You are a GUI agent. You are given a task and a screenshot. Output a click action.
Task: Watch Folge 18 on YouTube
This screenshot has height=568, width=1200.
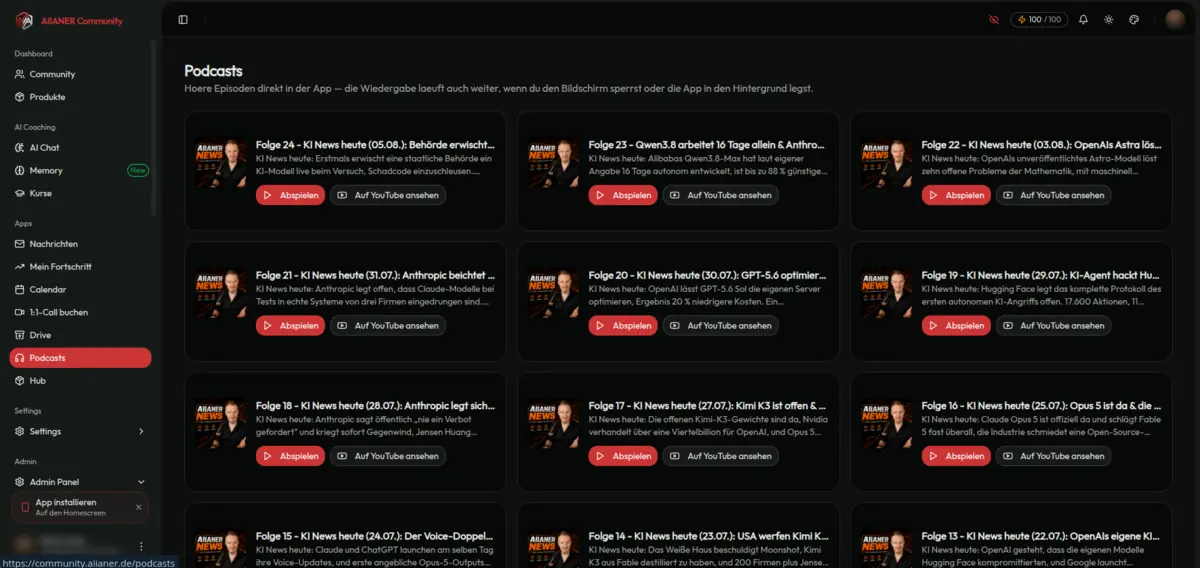coord(388,456)
